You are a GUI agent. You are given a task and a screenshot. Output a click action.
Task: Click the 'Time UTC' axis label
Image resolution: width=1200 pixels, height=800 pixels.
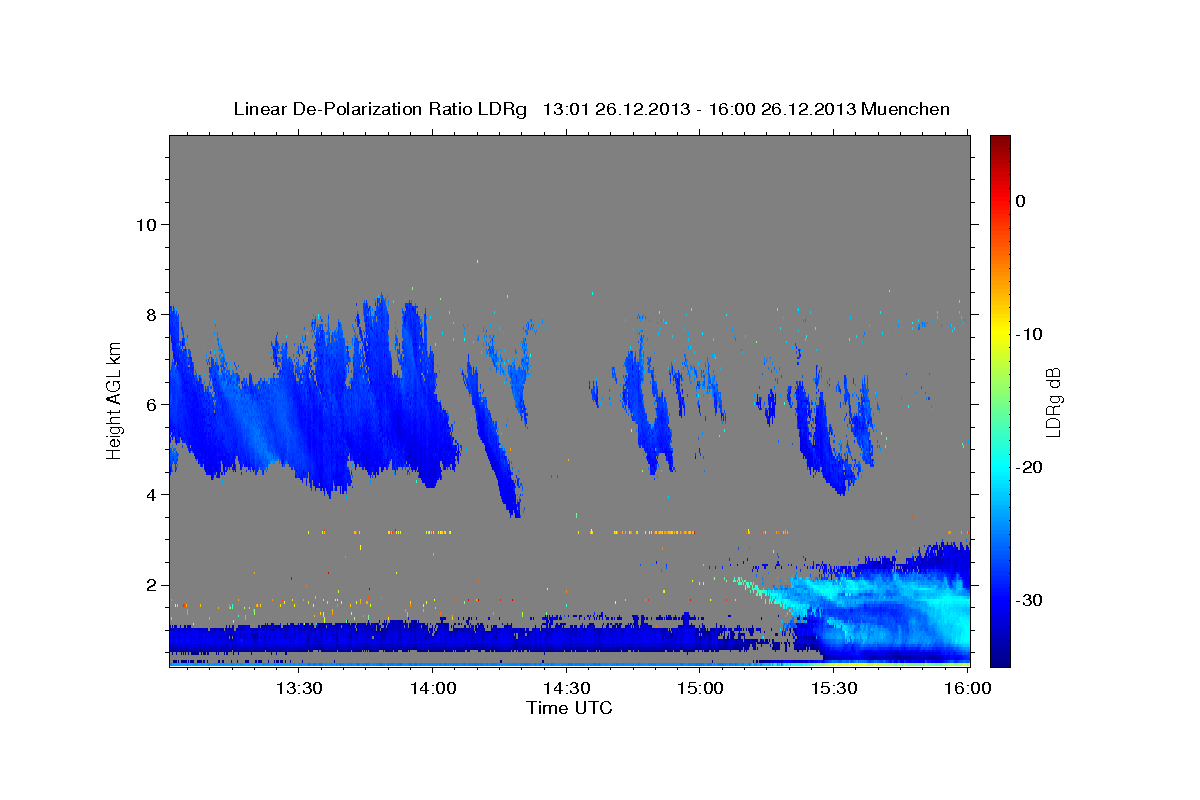[x=569, y=708]
